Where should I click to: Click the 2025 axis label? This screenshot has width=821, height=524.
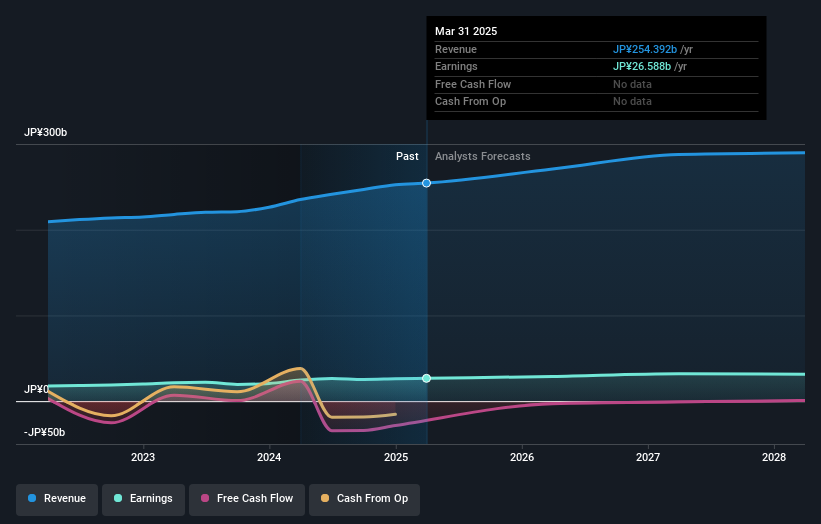[x=396, y=458]
